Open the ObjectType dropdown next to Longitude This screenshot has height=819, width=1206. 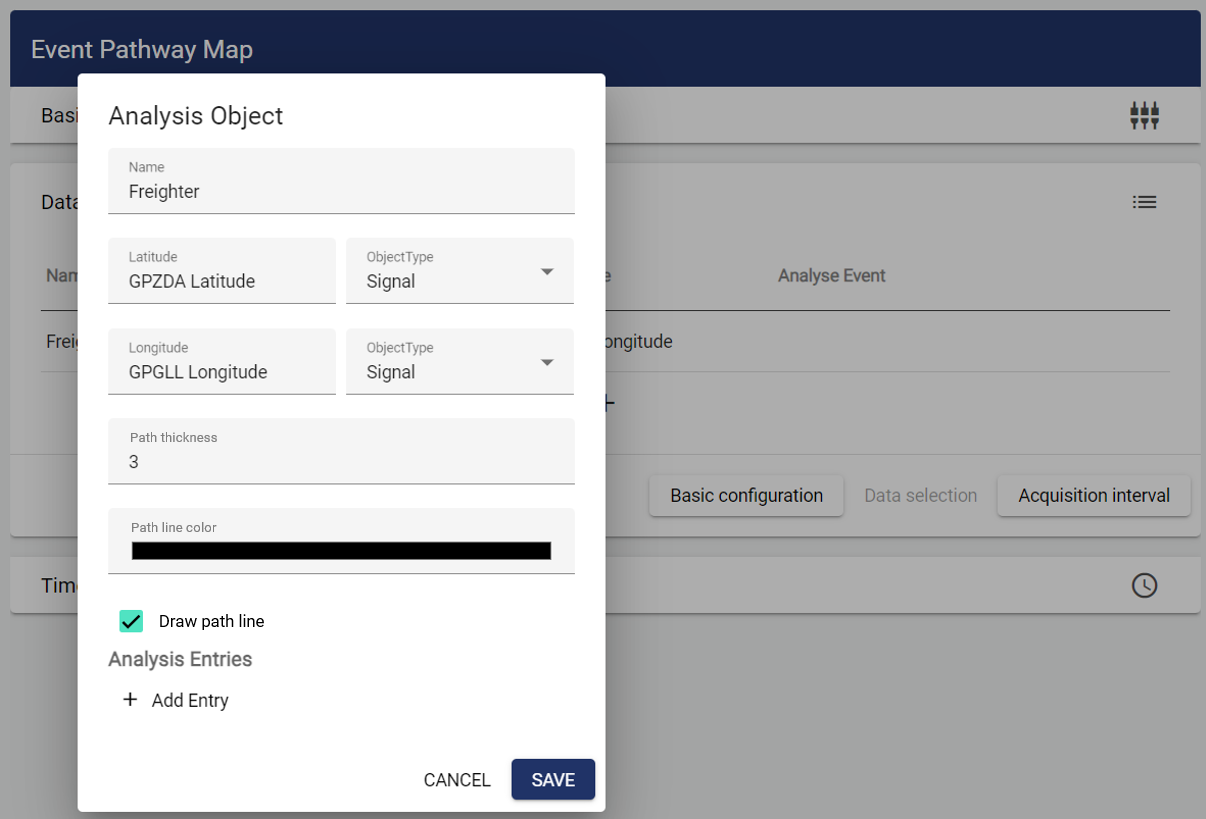tap(460, 363)
